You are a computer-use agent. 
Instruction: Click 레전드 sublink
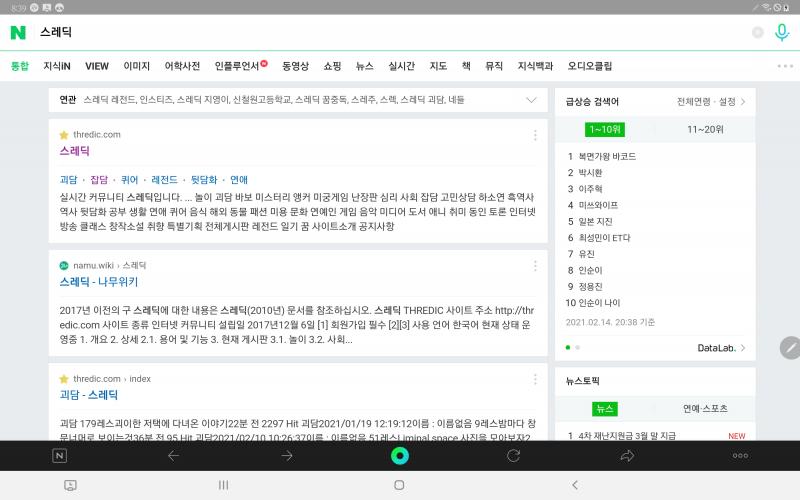click(x=164, y=180)
